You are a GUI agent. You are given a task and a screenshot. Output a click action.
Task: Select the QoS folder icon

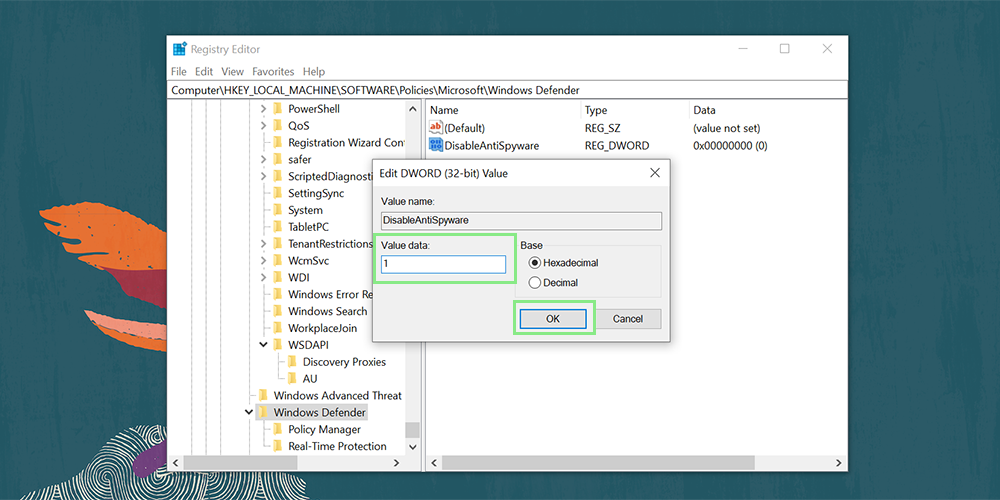click(x=277, y=126)
